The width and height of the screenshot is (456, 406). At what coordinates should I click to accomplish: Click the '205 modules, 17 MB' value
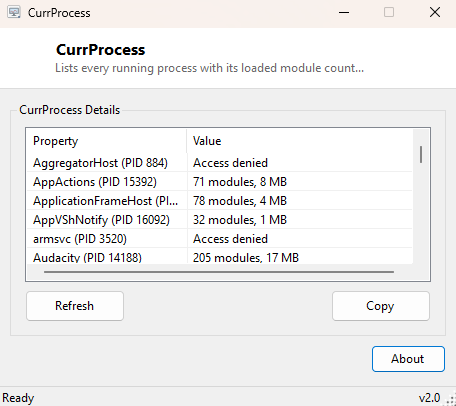coord(246,258)
